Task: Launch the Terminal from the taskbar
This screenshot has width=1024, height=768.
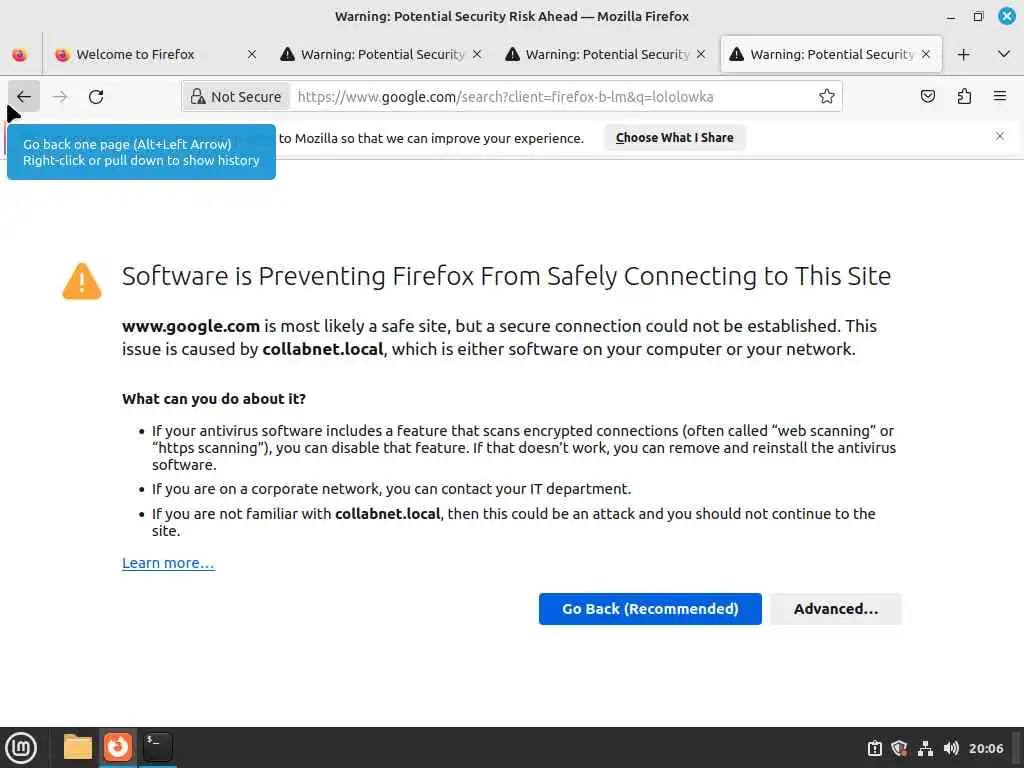Action: 157,747
